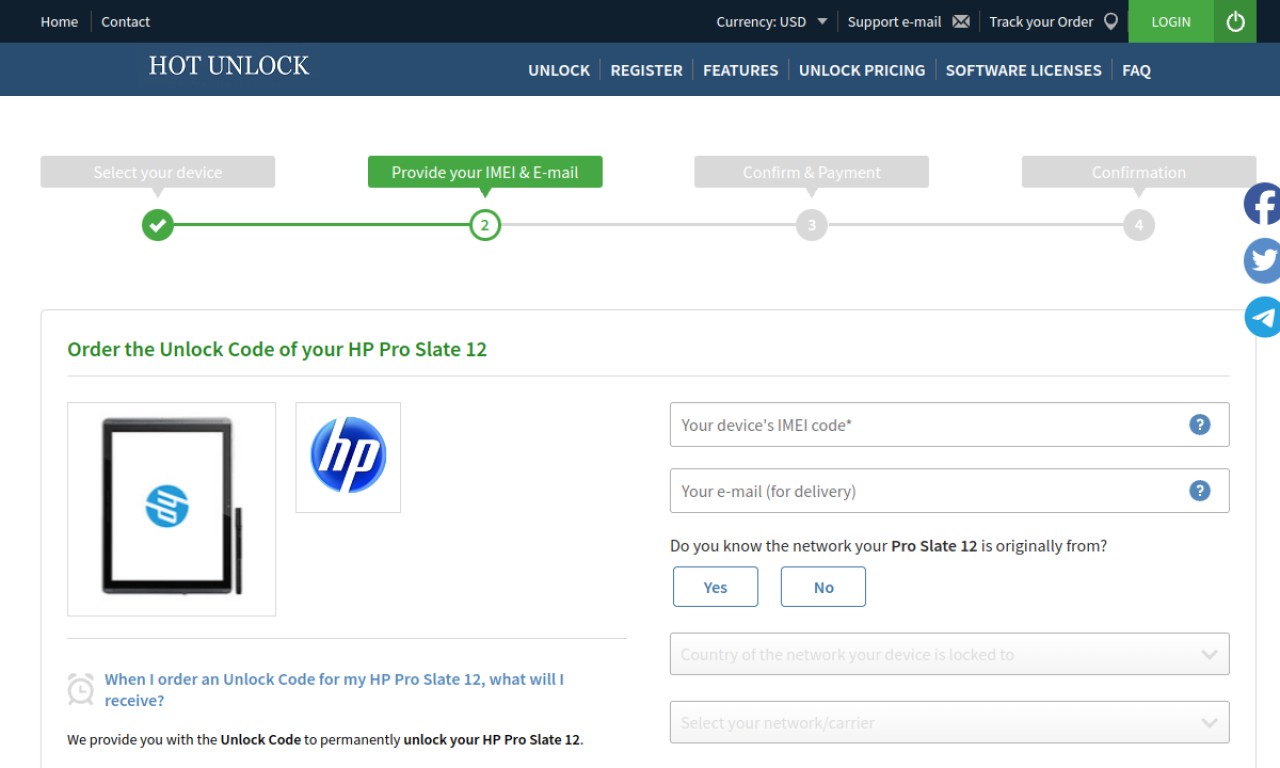1280x768 pixels.
Task: Click the Support e-mail link
Action: click(x=894, y=21)
